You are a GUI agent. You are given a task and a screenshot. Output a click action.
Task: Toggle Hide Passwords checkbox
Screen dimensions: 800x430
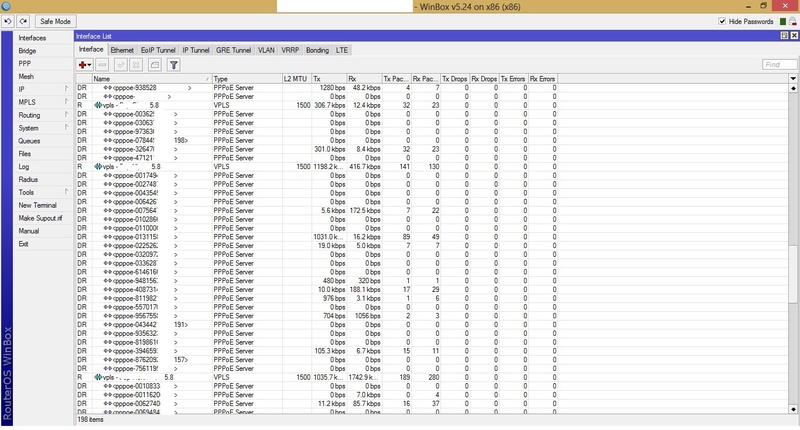pyautogui.click(x=722, y=21)
